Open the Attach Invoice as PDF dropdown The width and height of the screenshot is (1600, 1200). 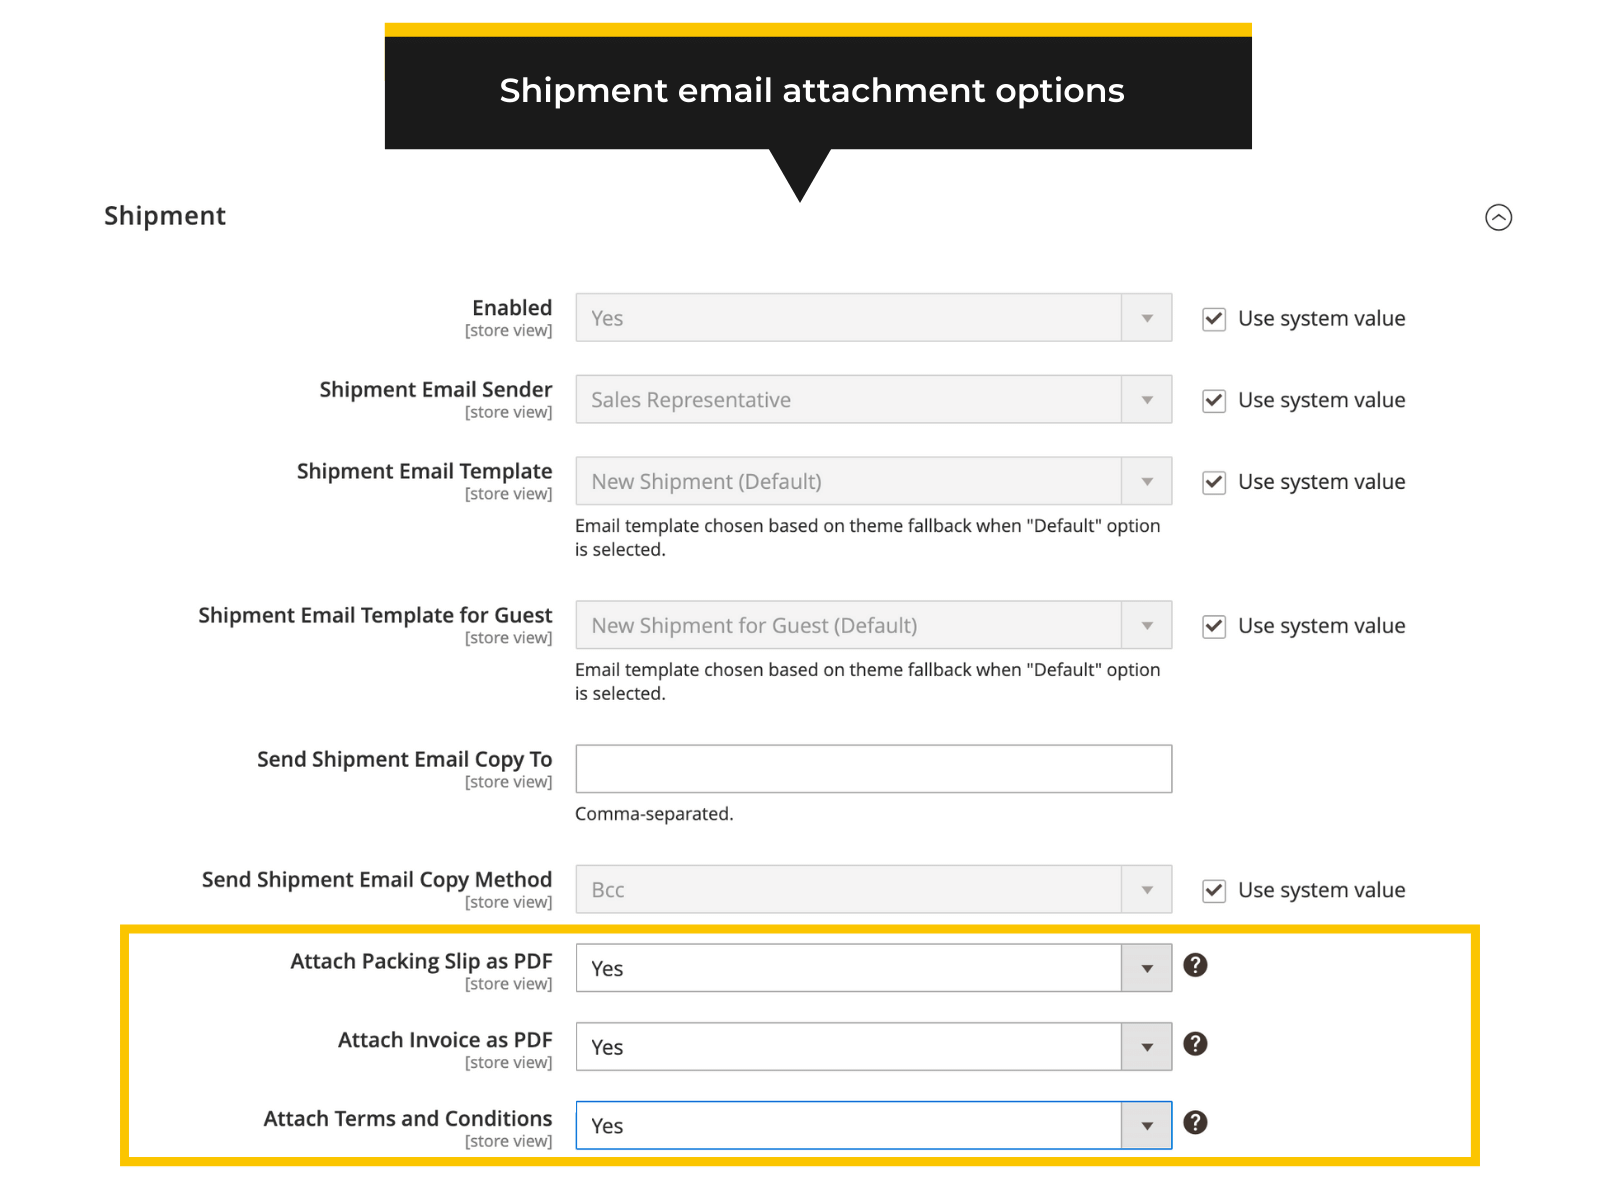coord(1146,1046)
